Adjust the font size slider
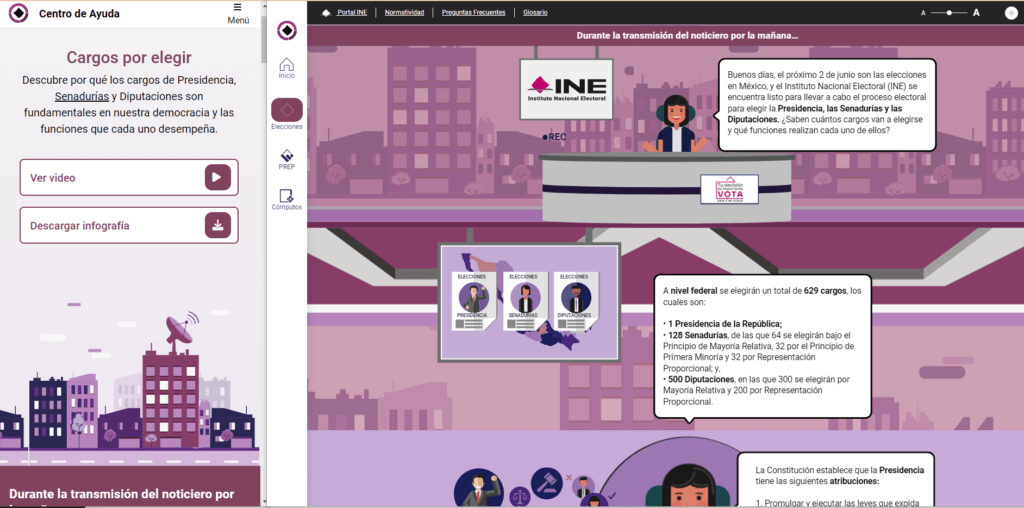This screenshot has width=1024, height=508. (x=950, y=13)
